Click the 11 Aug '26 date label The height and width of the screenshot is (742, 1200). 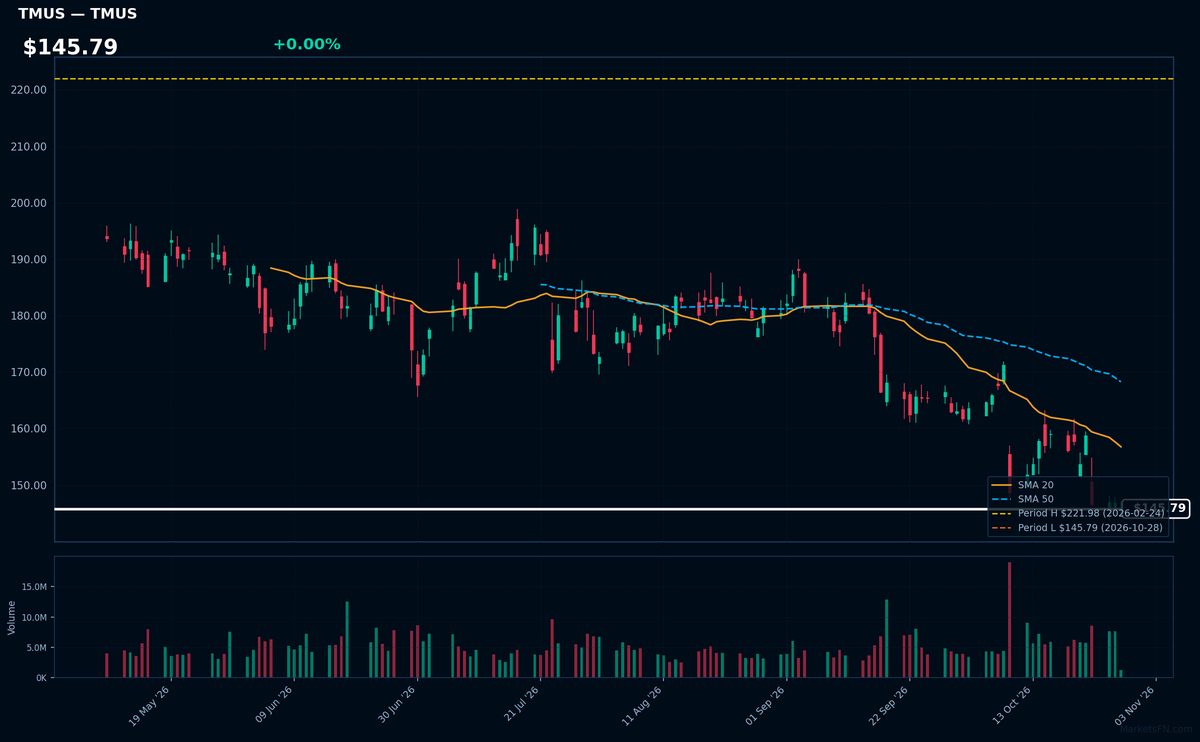click(x=643, y=707)
